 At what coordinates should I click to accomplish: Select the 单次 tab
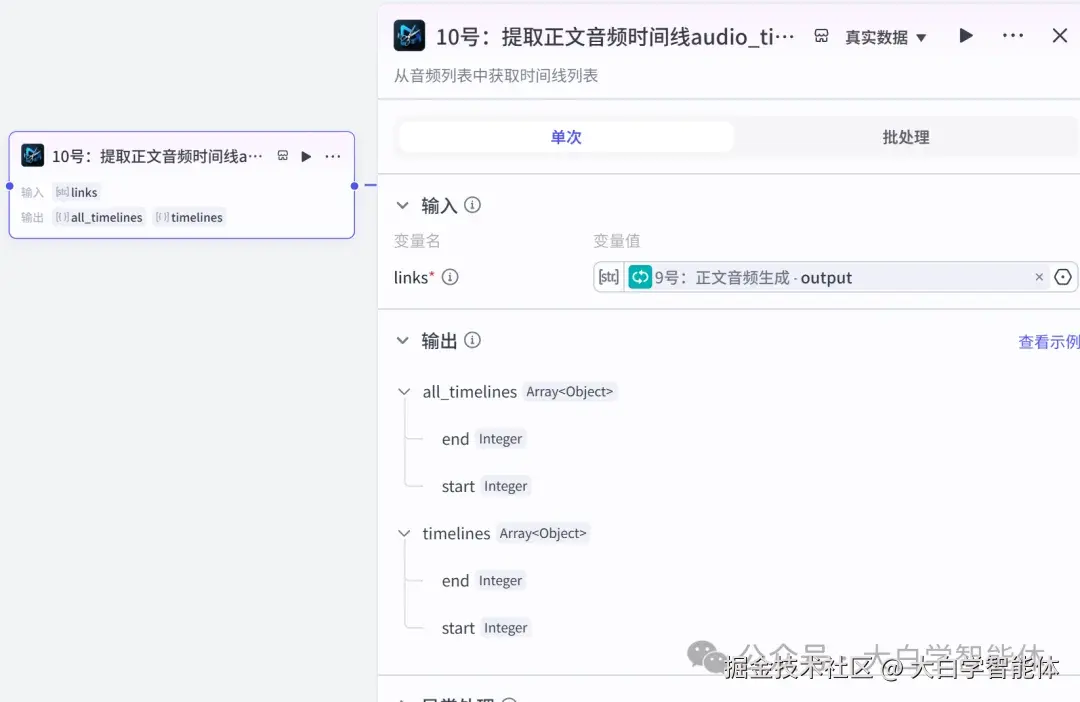pos(565,138)
